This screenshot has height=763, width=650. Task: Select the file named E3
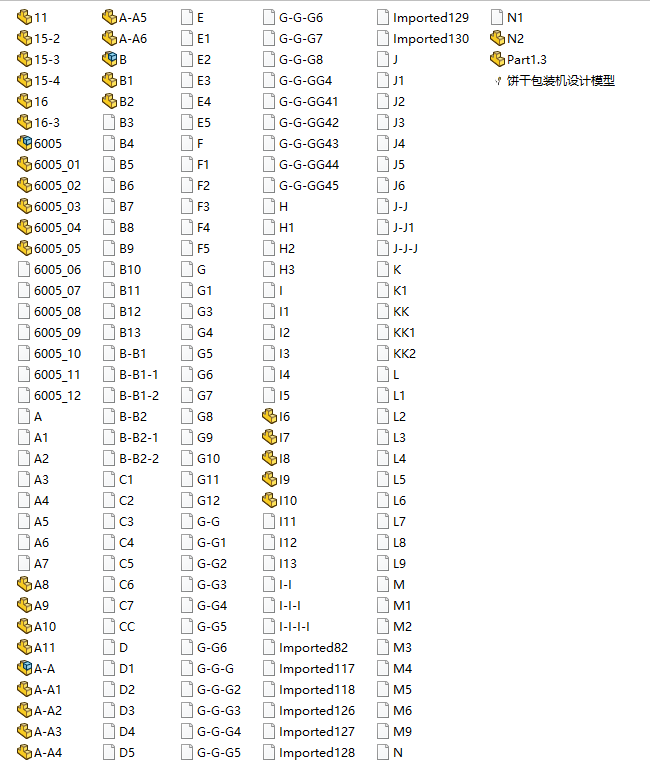point(204,80)
